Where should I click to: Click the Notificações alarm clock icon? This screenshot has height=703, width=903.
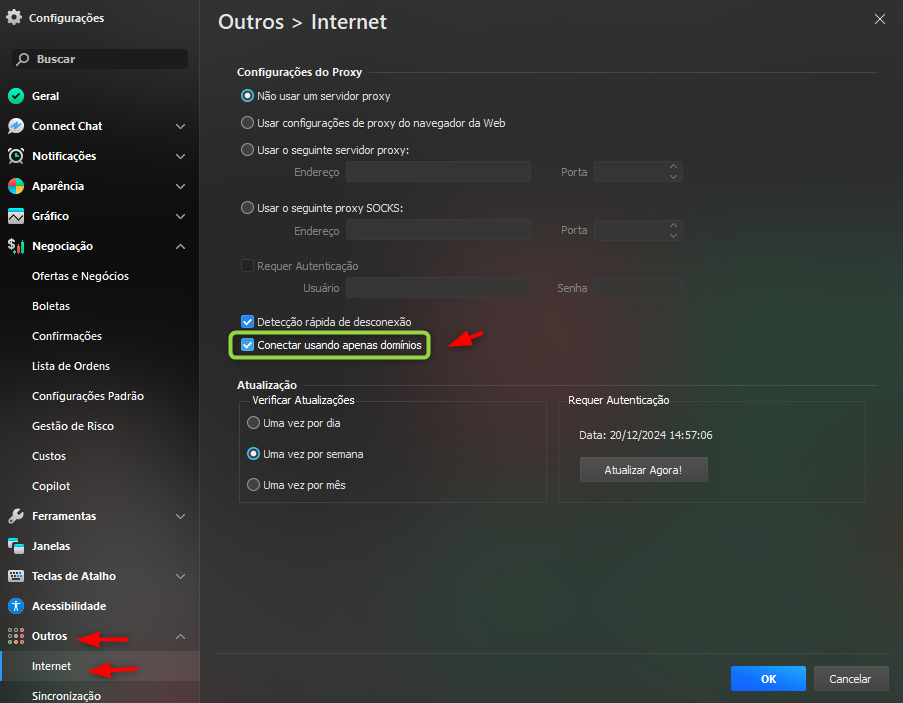tap(15, 157)
